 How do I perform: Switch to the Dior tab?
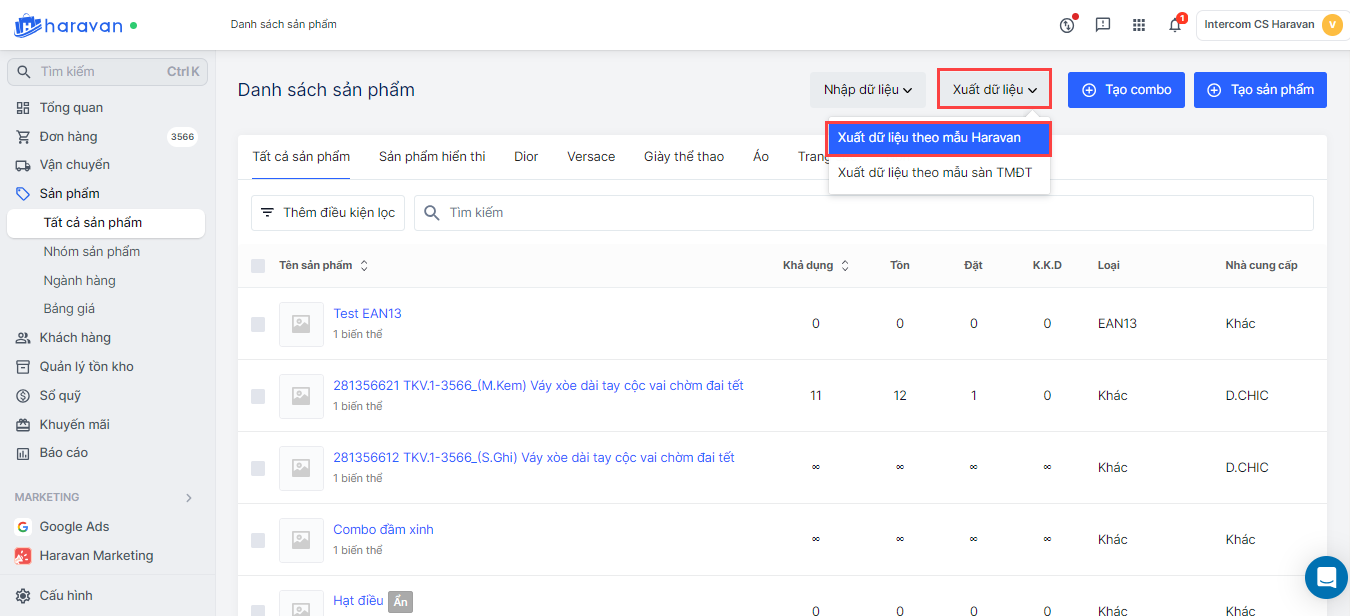click(x=526, y=157)
